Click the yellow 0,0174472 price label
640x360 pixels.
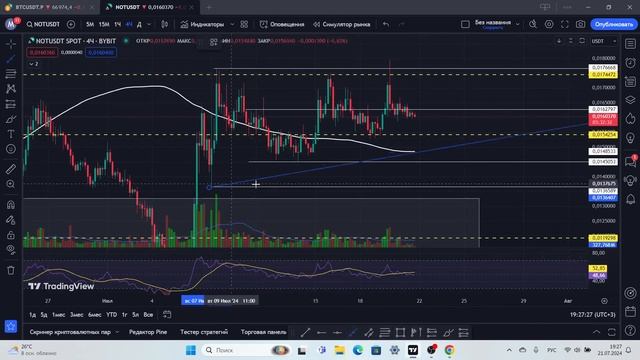(x=603, y=75)
